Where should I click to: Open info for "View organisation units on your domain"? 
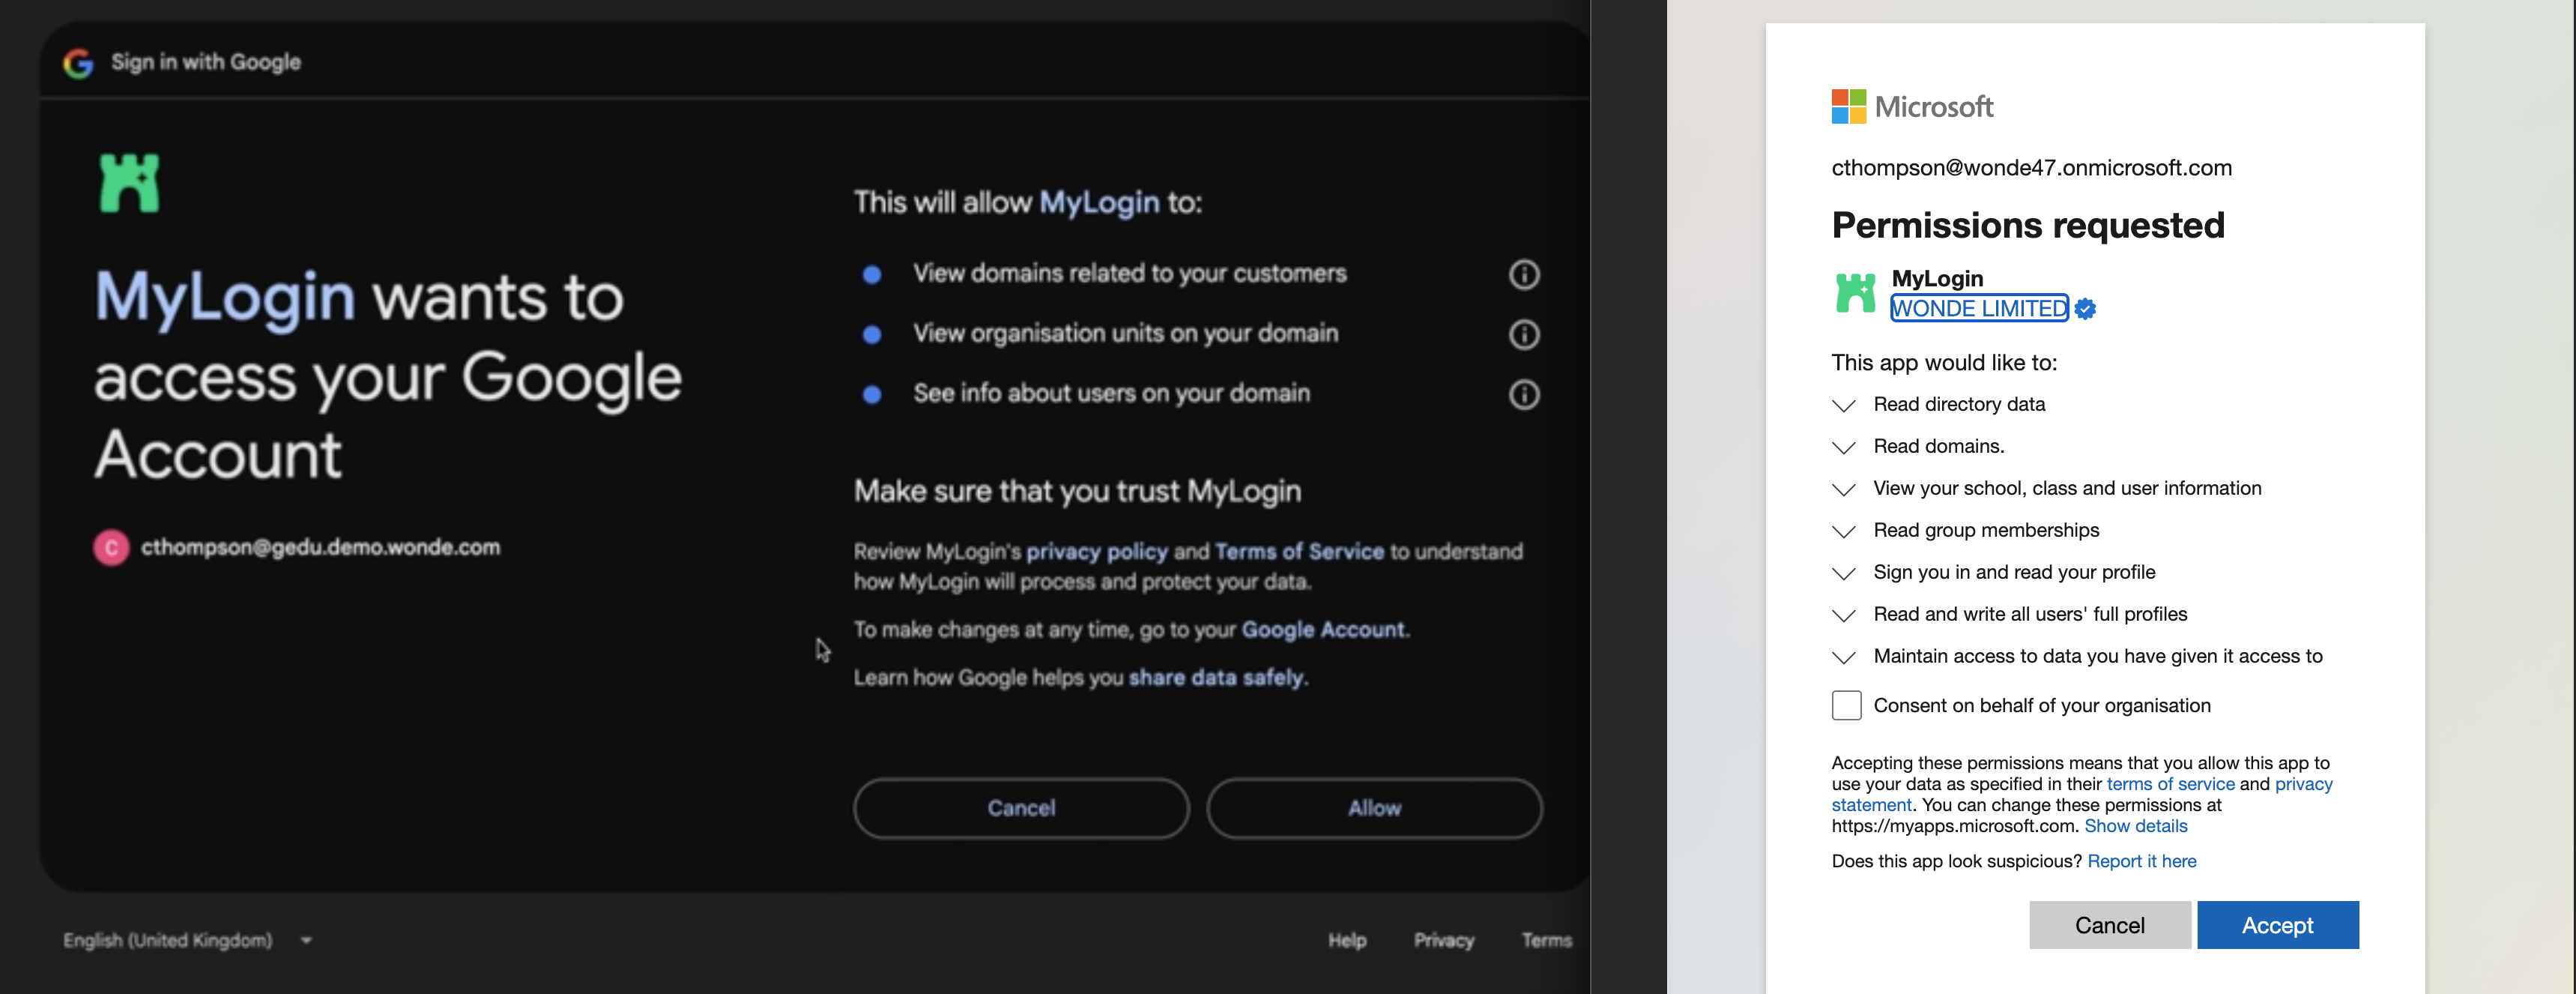[1524, 334]
